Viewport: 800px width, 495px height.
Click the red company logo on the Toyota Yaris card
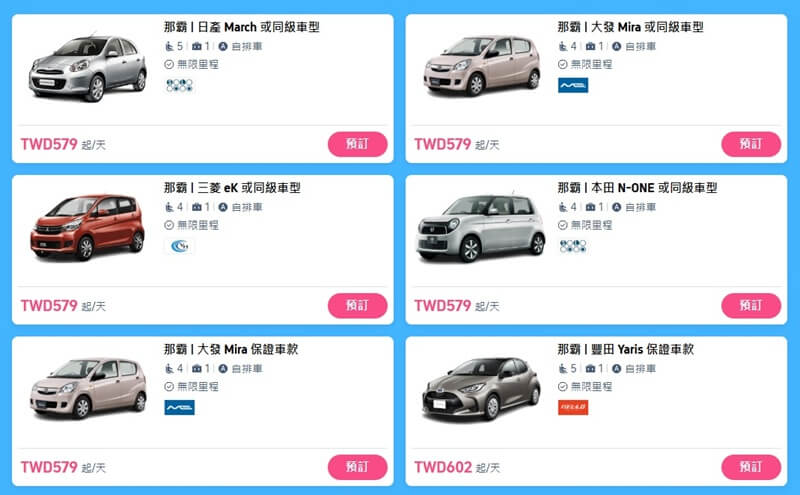573,408
